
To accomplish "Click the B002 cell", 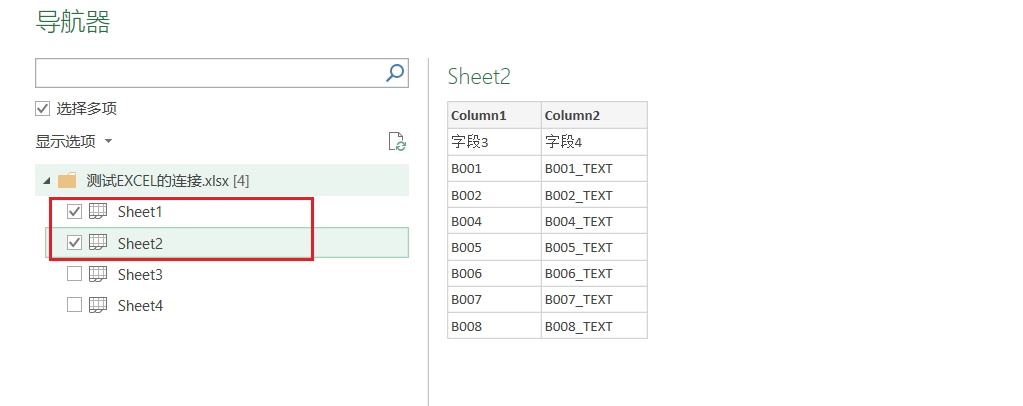I will (495, 195).
